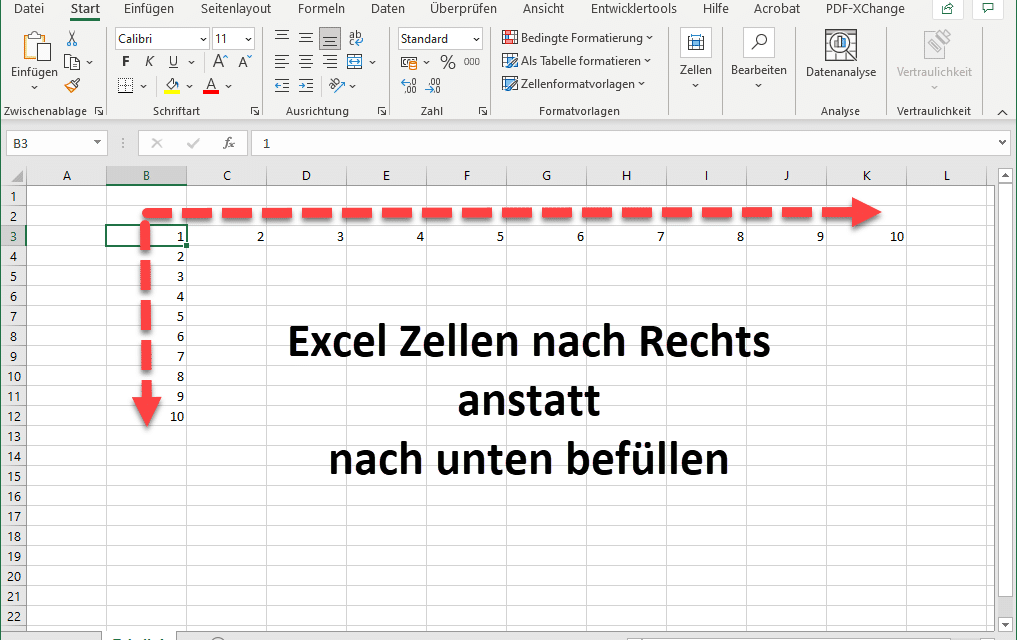Decrease indent icon
The height and width of the screenshot is (640, 1017).
click(281, 86)
